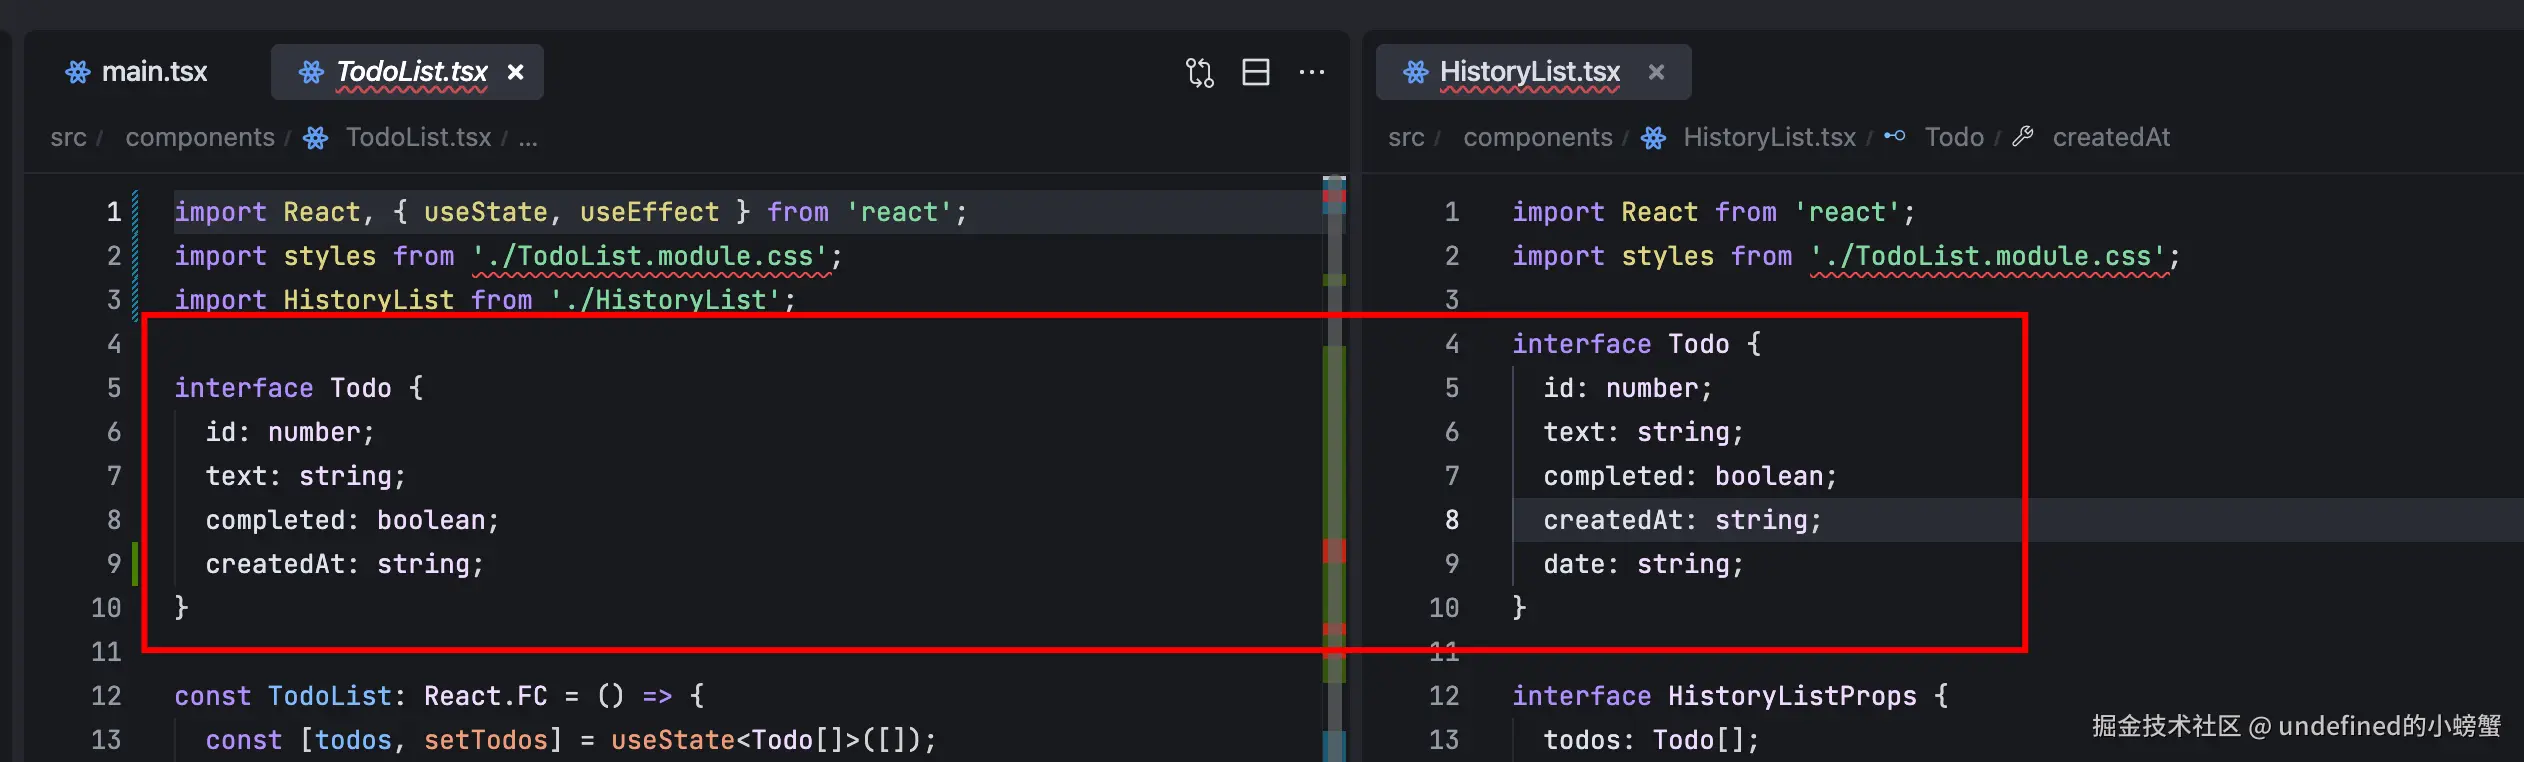Click the Todo interface breadcrumb

(x=1954, y=137)
